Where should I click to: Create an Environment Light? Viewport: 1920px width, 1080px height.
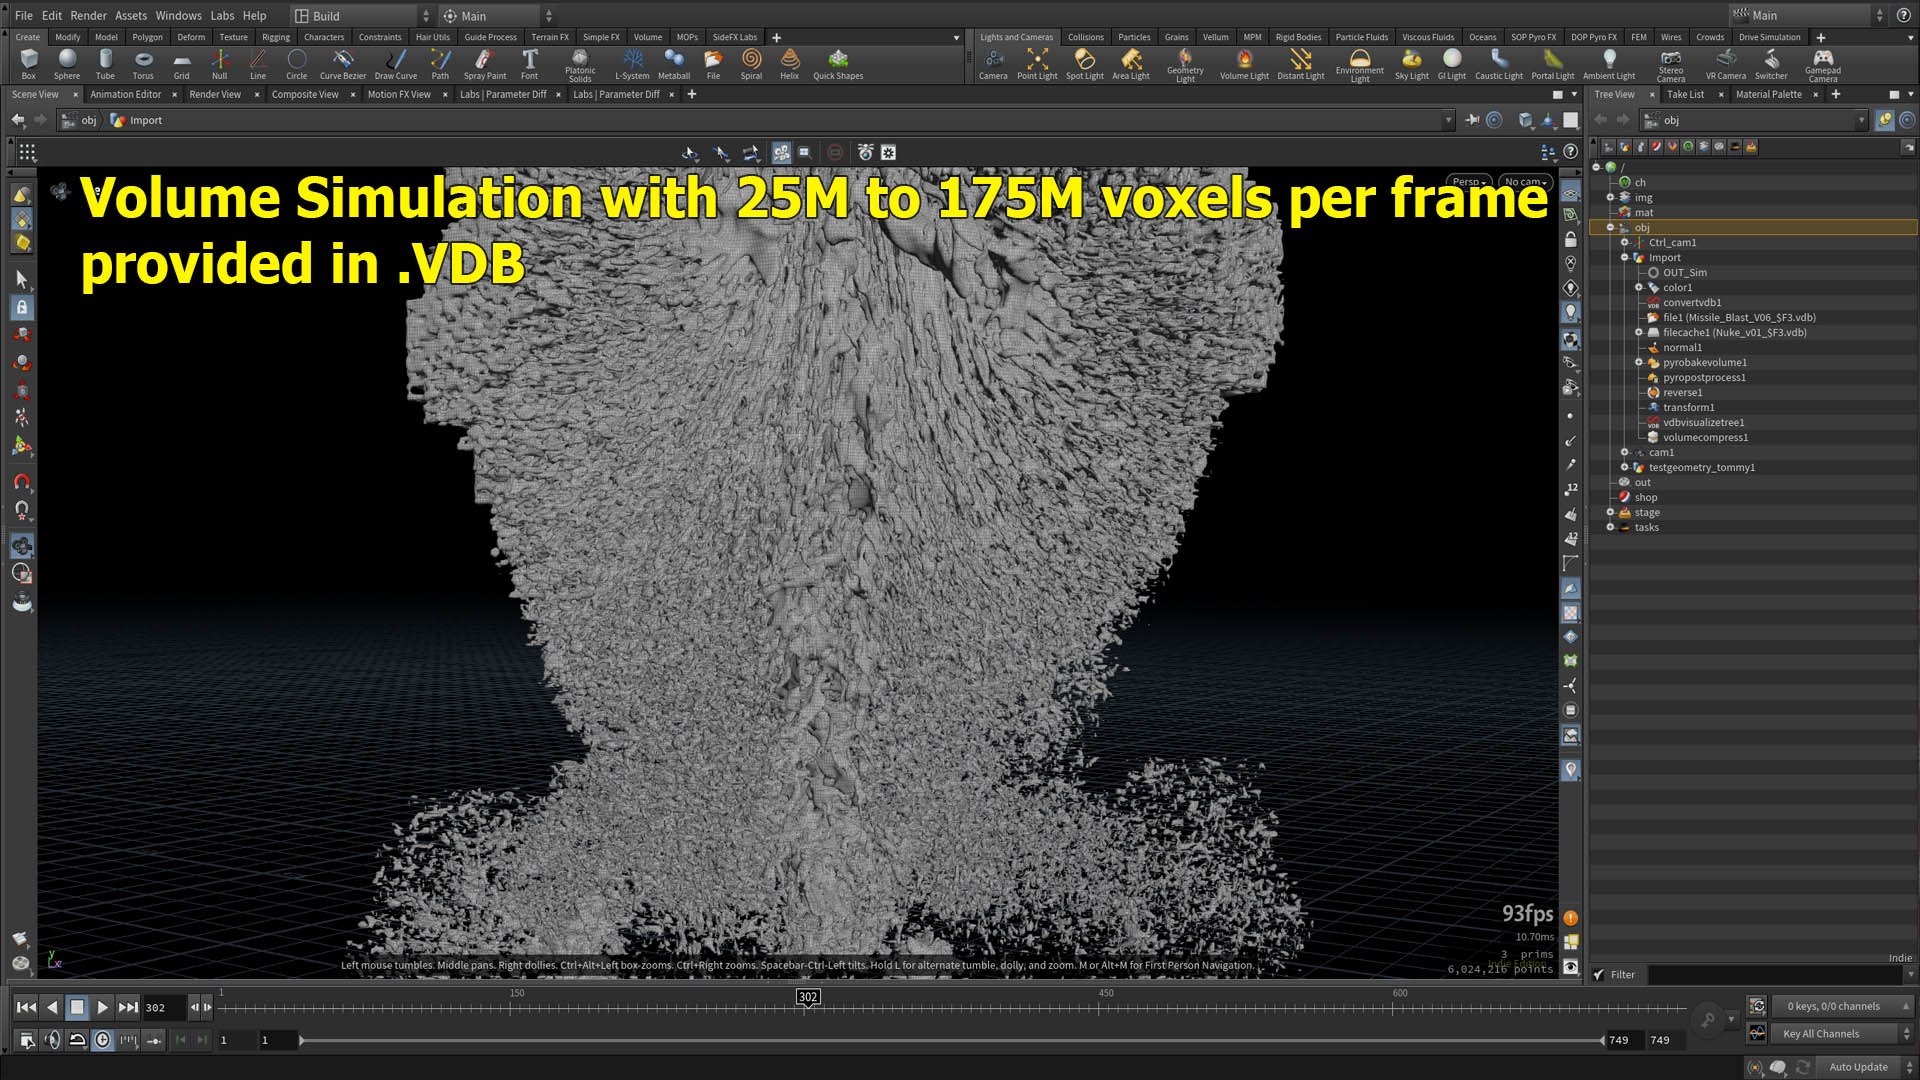coord(1360,65)
